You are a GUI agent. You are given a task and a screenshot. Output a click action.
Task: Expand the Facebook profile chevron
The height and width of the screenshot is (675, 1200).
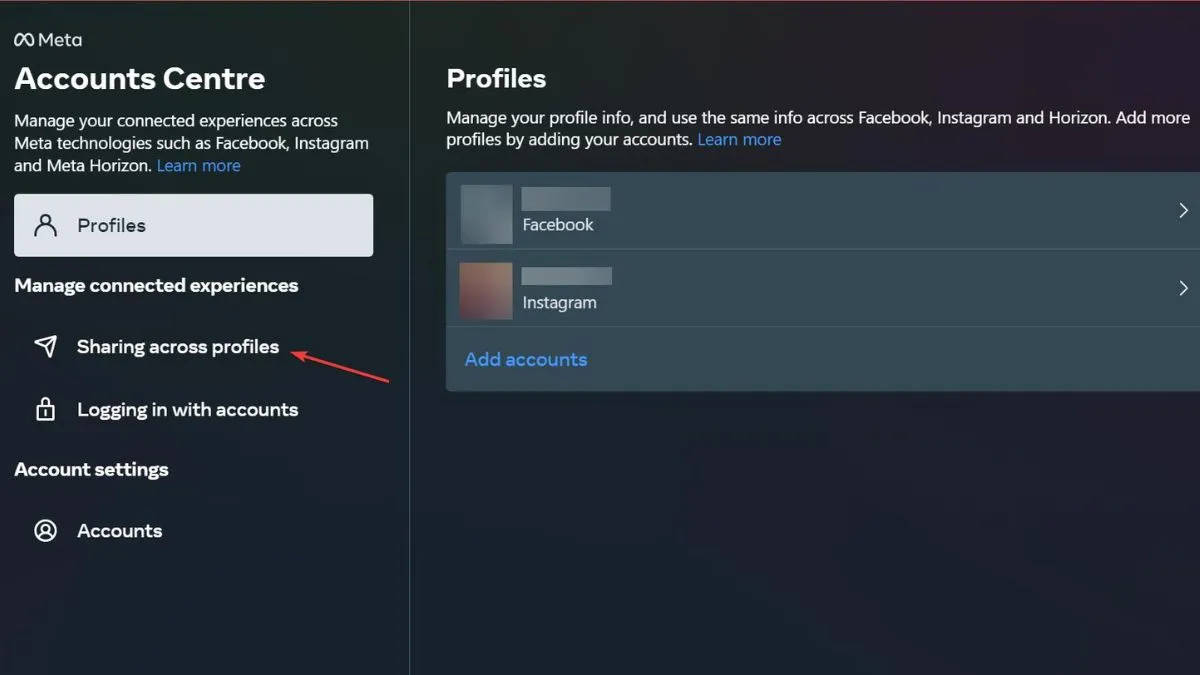click(x=1183, y=210)
